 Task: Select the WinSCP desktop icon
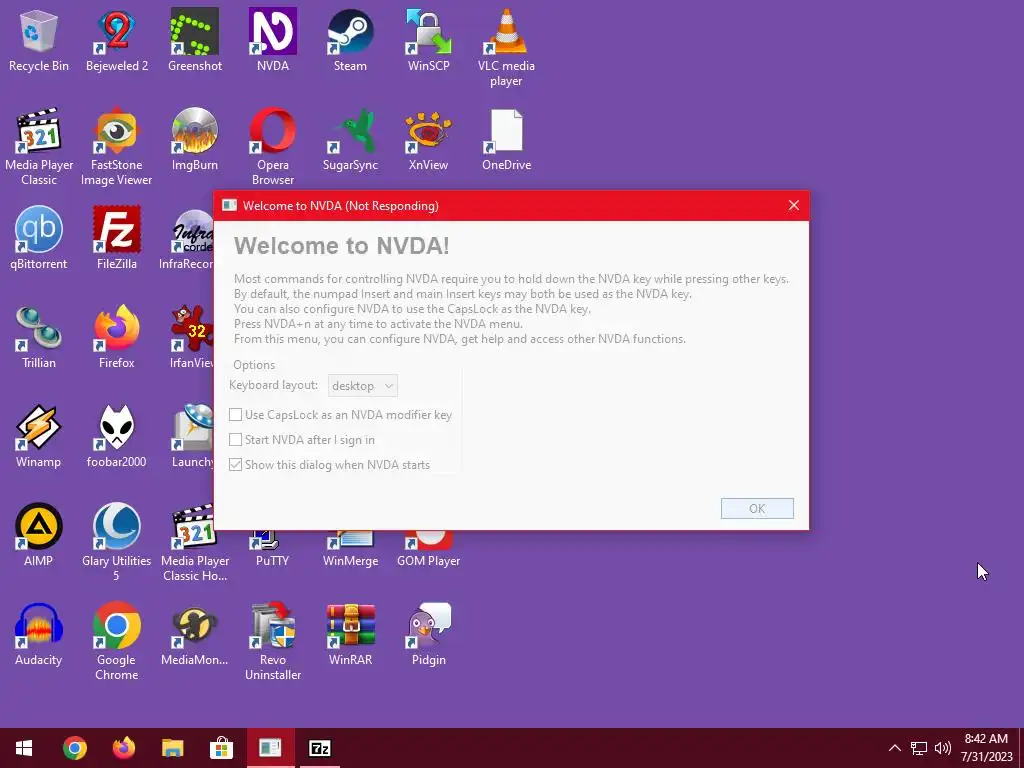click(428, 40)
